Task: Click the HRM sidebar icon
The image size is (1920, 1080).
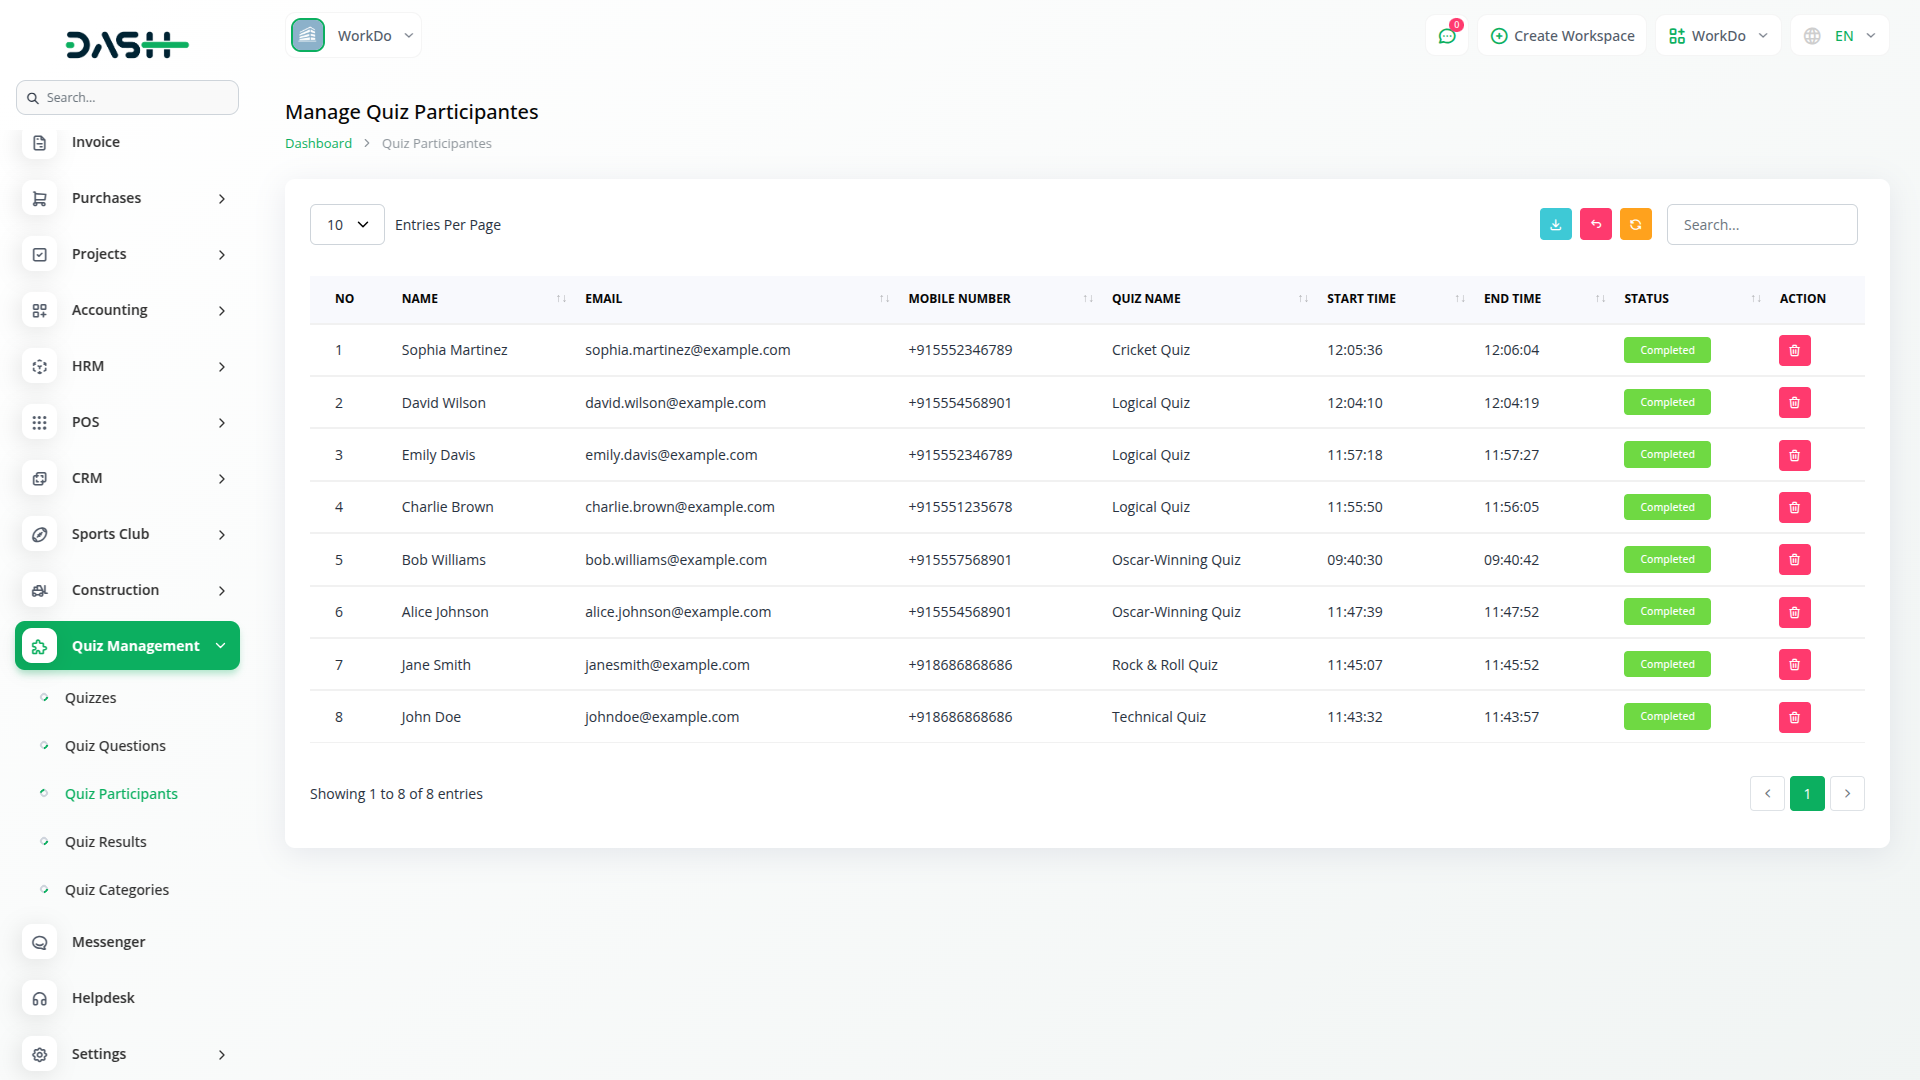Action: 39,366
